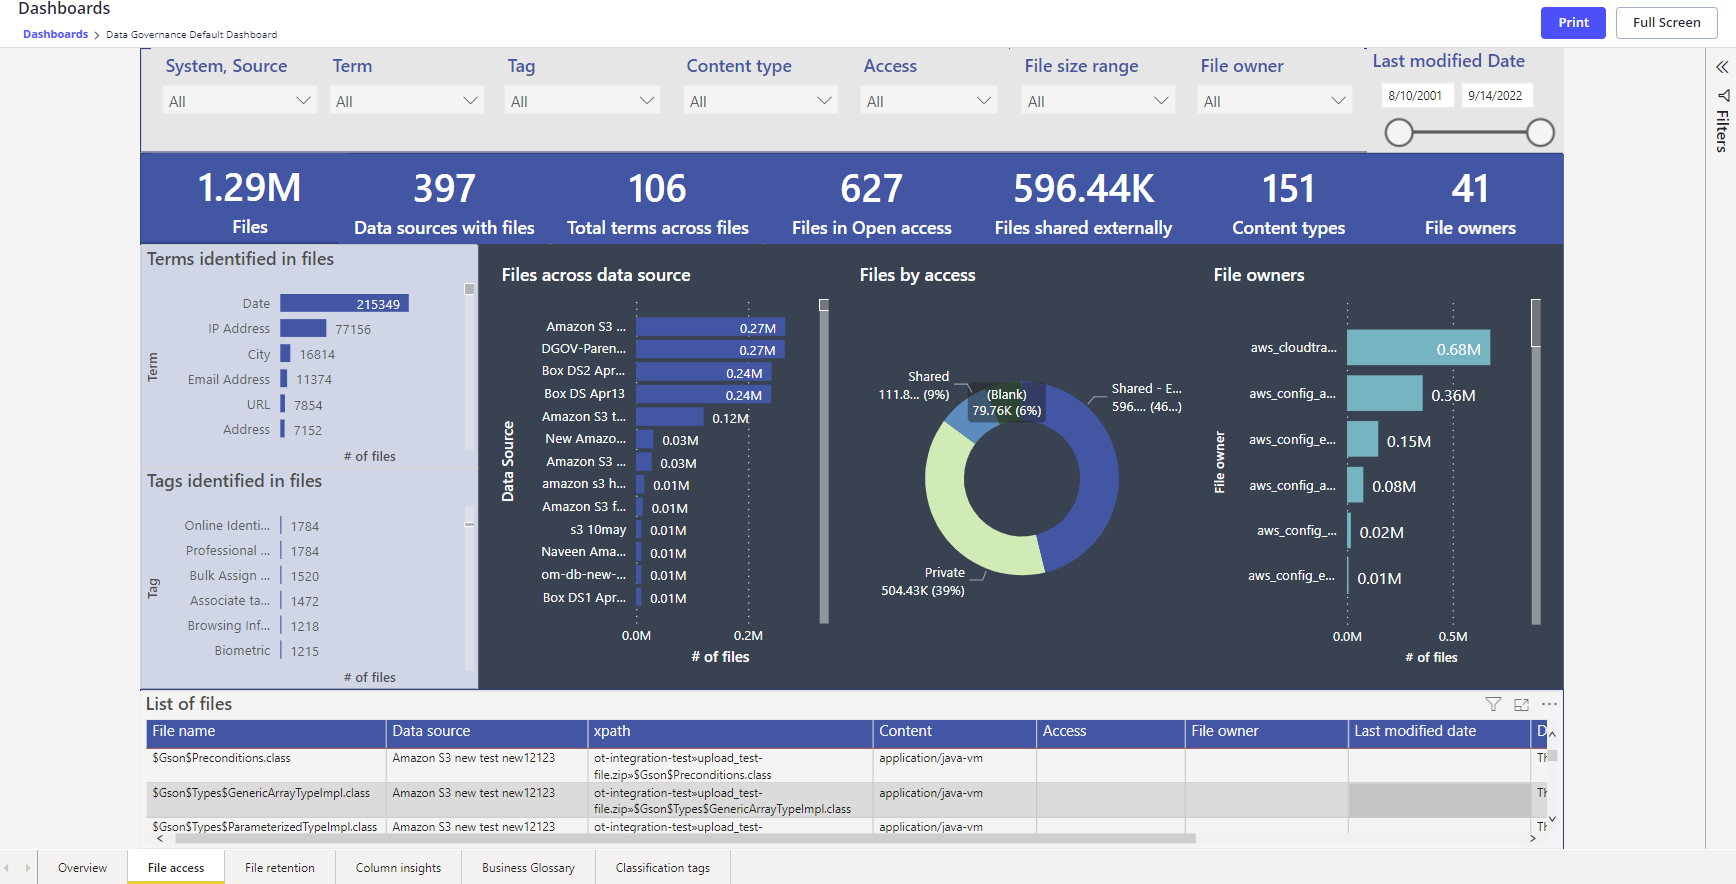Click scroll-down arrow in List of files table
The height and width of the screenshot is (884, 1736).
click(x=1552, y=820)
